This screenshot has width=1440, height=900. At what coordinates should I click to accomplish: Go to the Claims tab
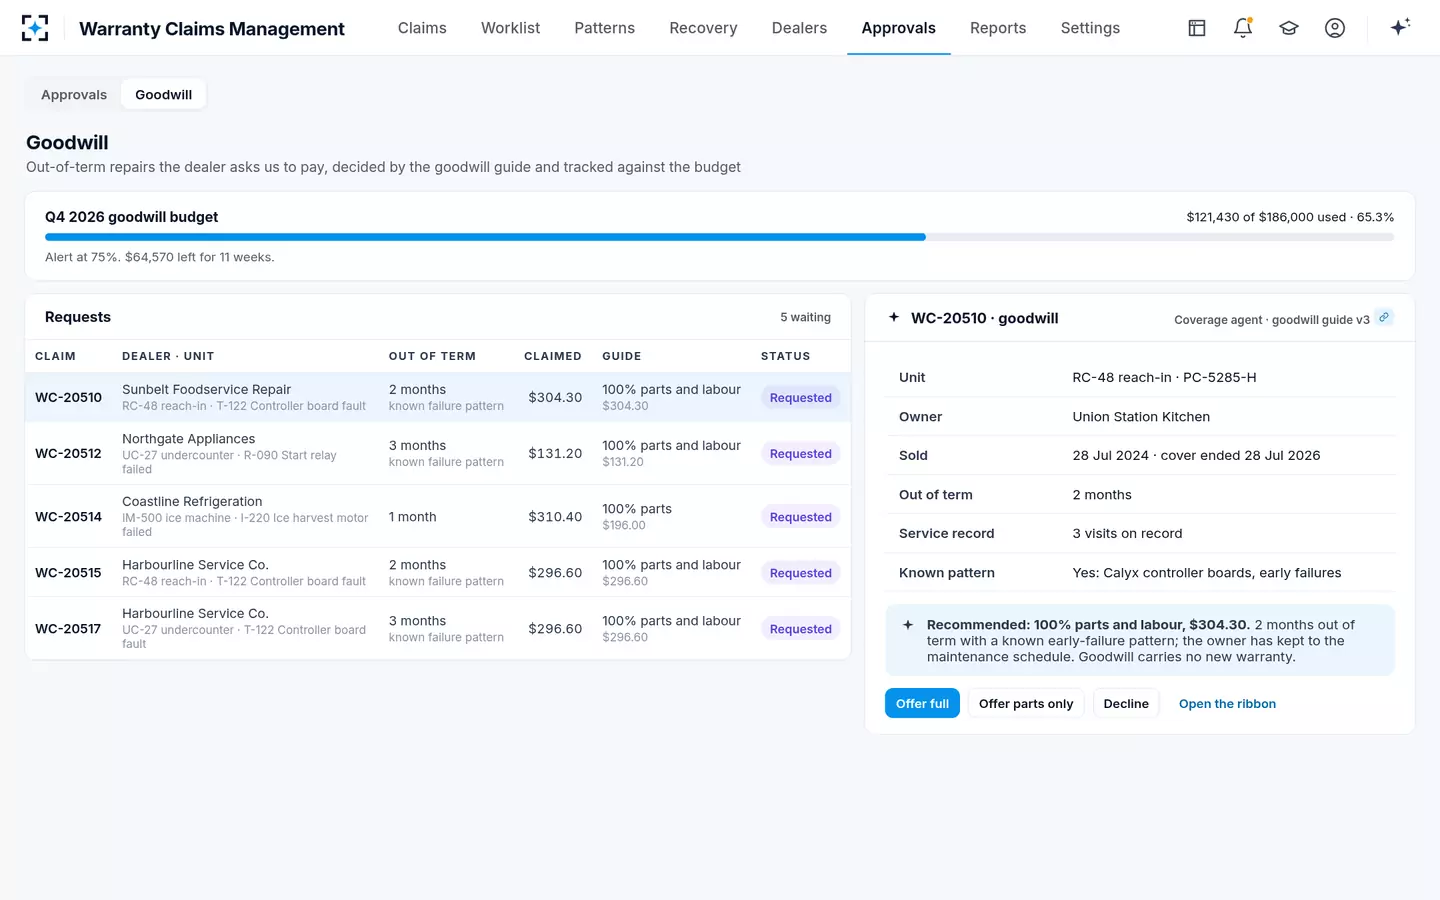click(422, 28)
